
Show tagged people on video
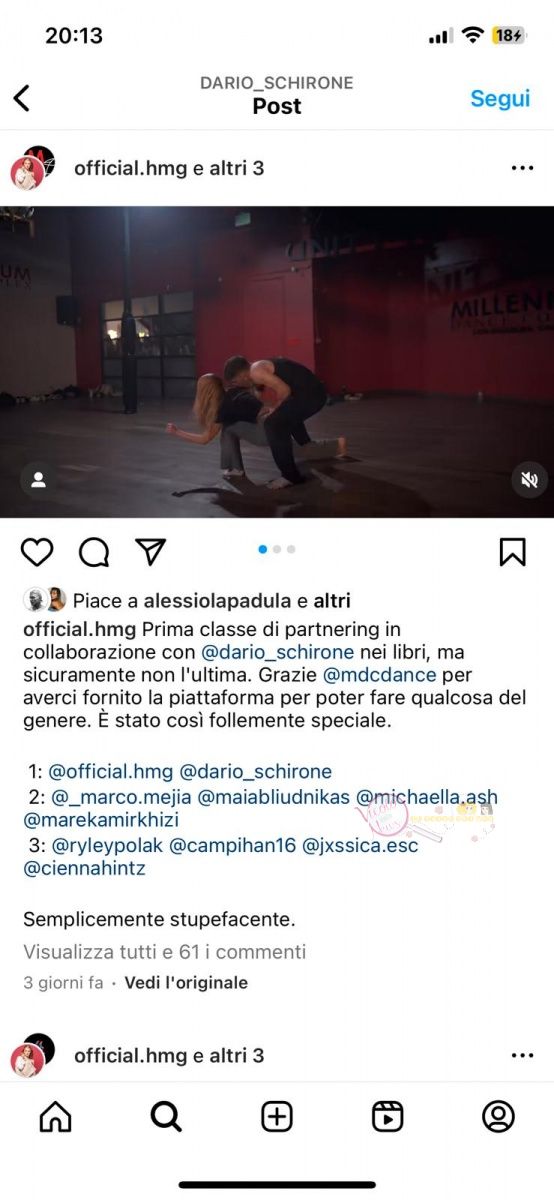tap(38, 480)
